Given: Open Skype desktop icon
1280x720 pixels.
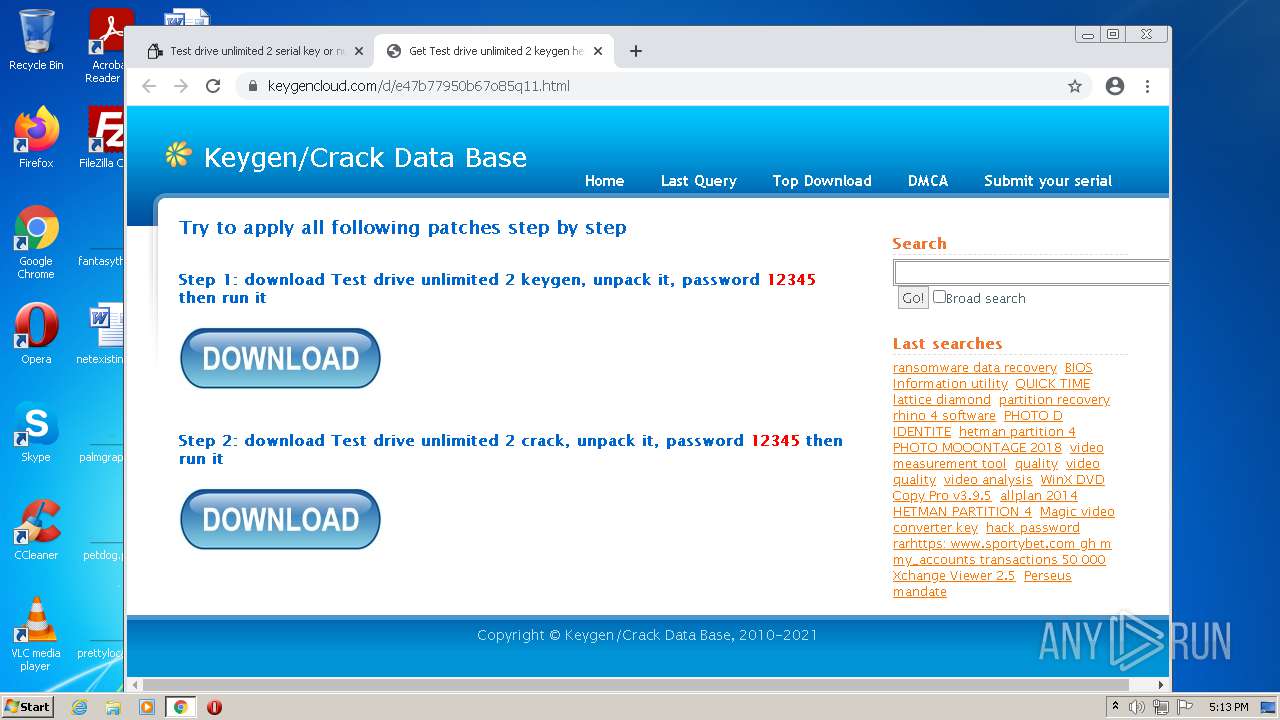Looking at the screenshot, I should pyautogui.click(x=36, y=432).
